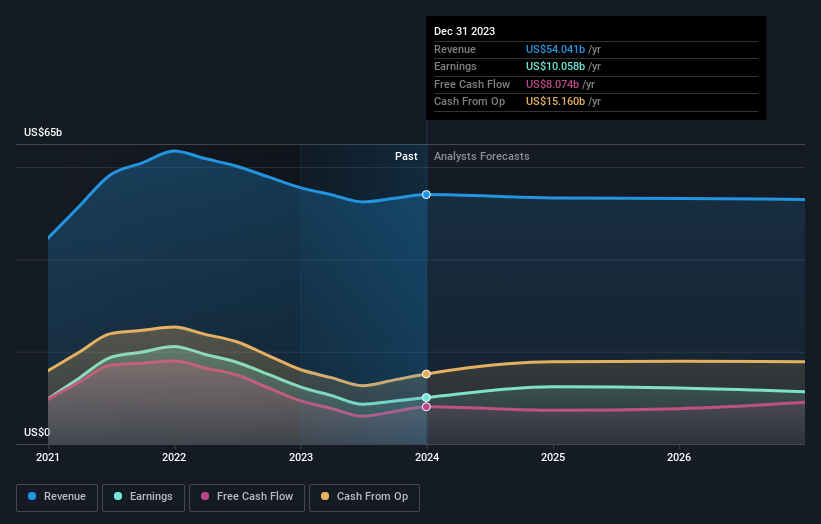
Task: Click the teal Earnings legend dot
Action: pyautogui.click(x=118, y=496)
